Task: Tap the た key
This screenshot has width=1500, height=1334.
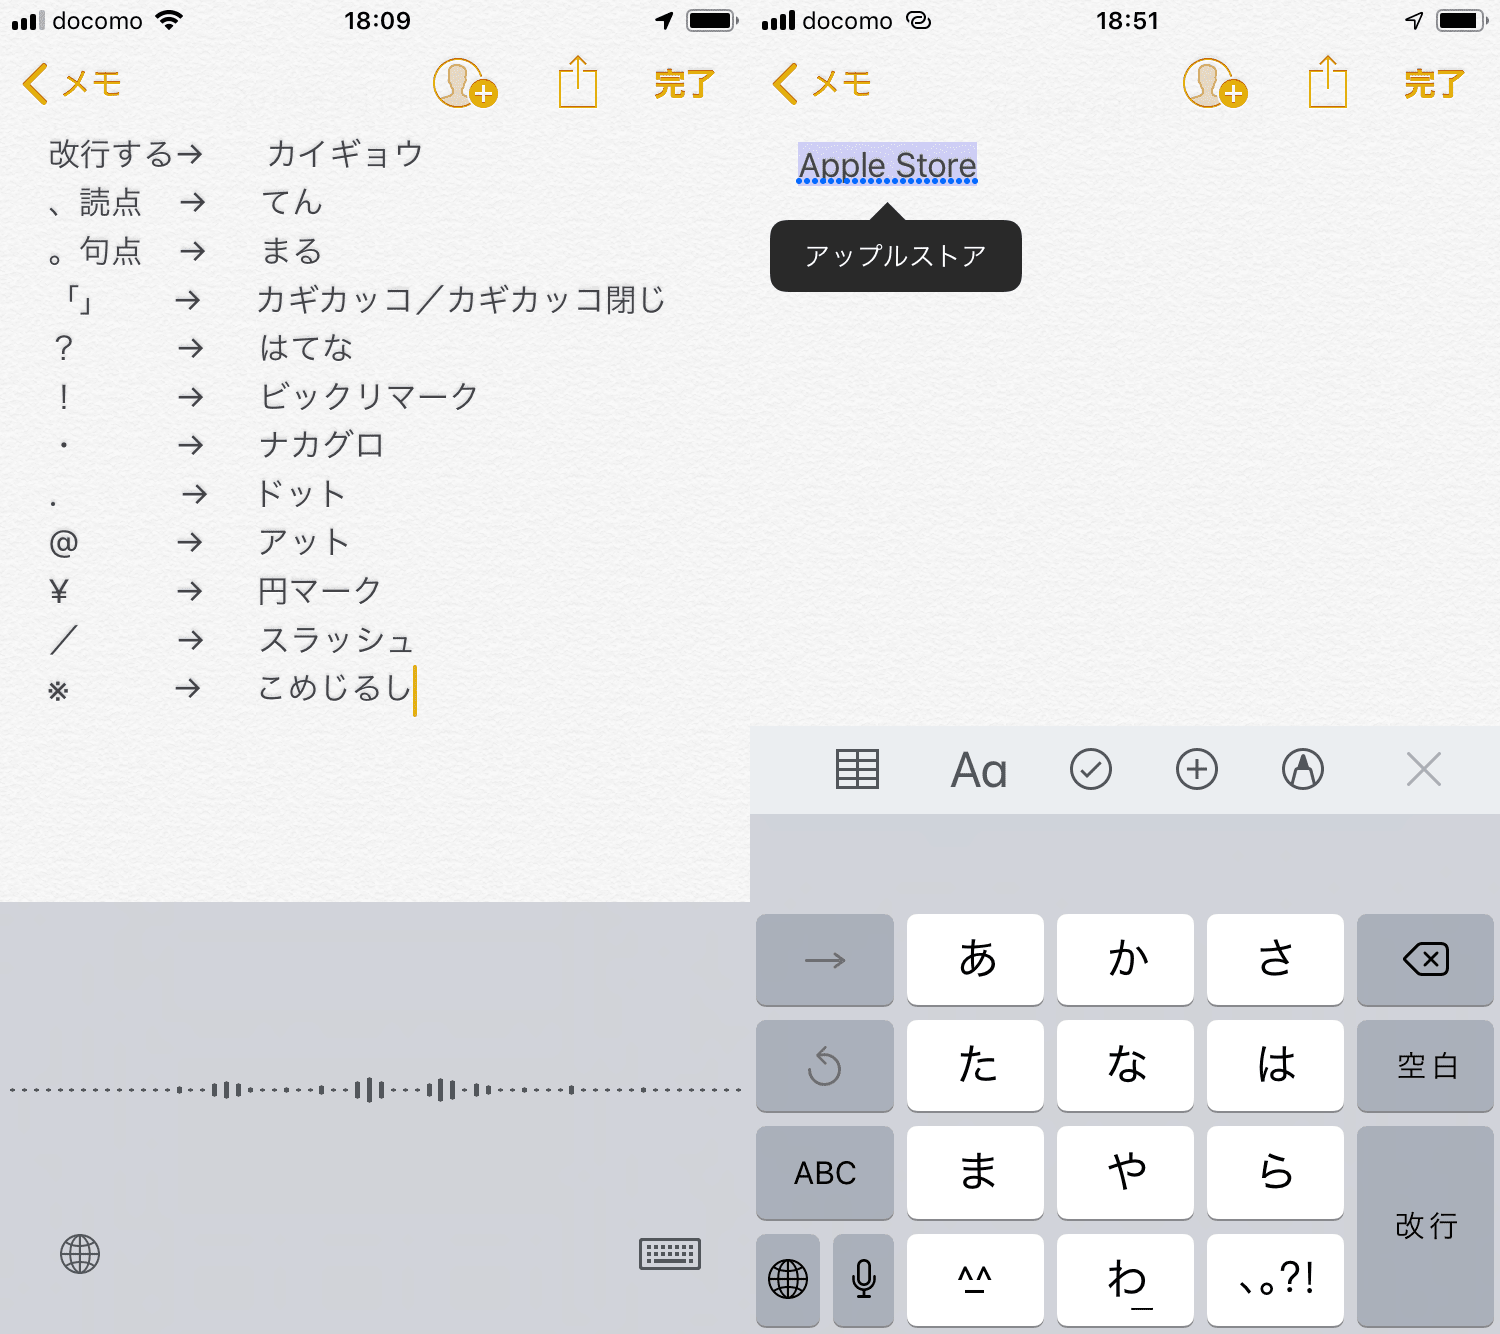Action: [975, 1066]
